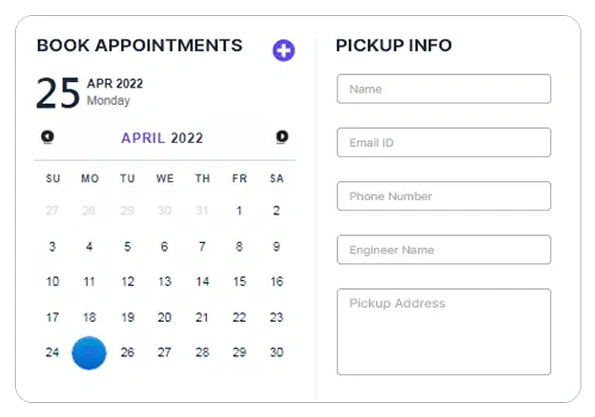Image resolution: width=595 pixels, height=417 pixels.
Task: Pick date 11 in Monday column
Action: [89, 282]
